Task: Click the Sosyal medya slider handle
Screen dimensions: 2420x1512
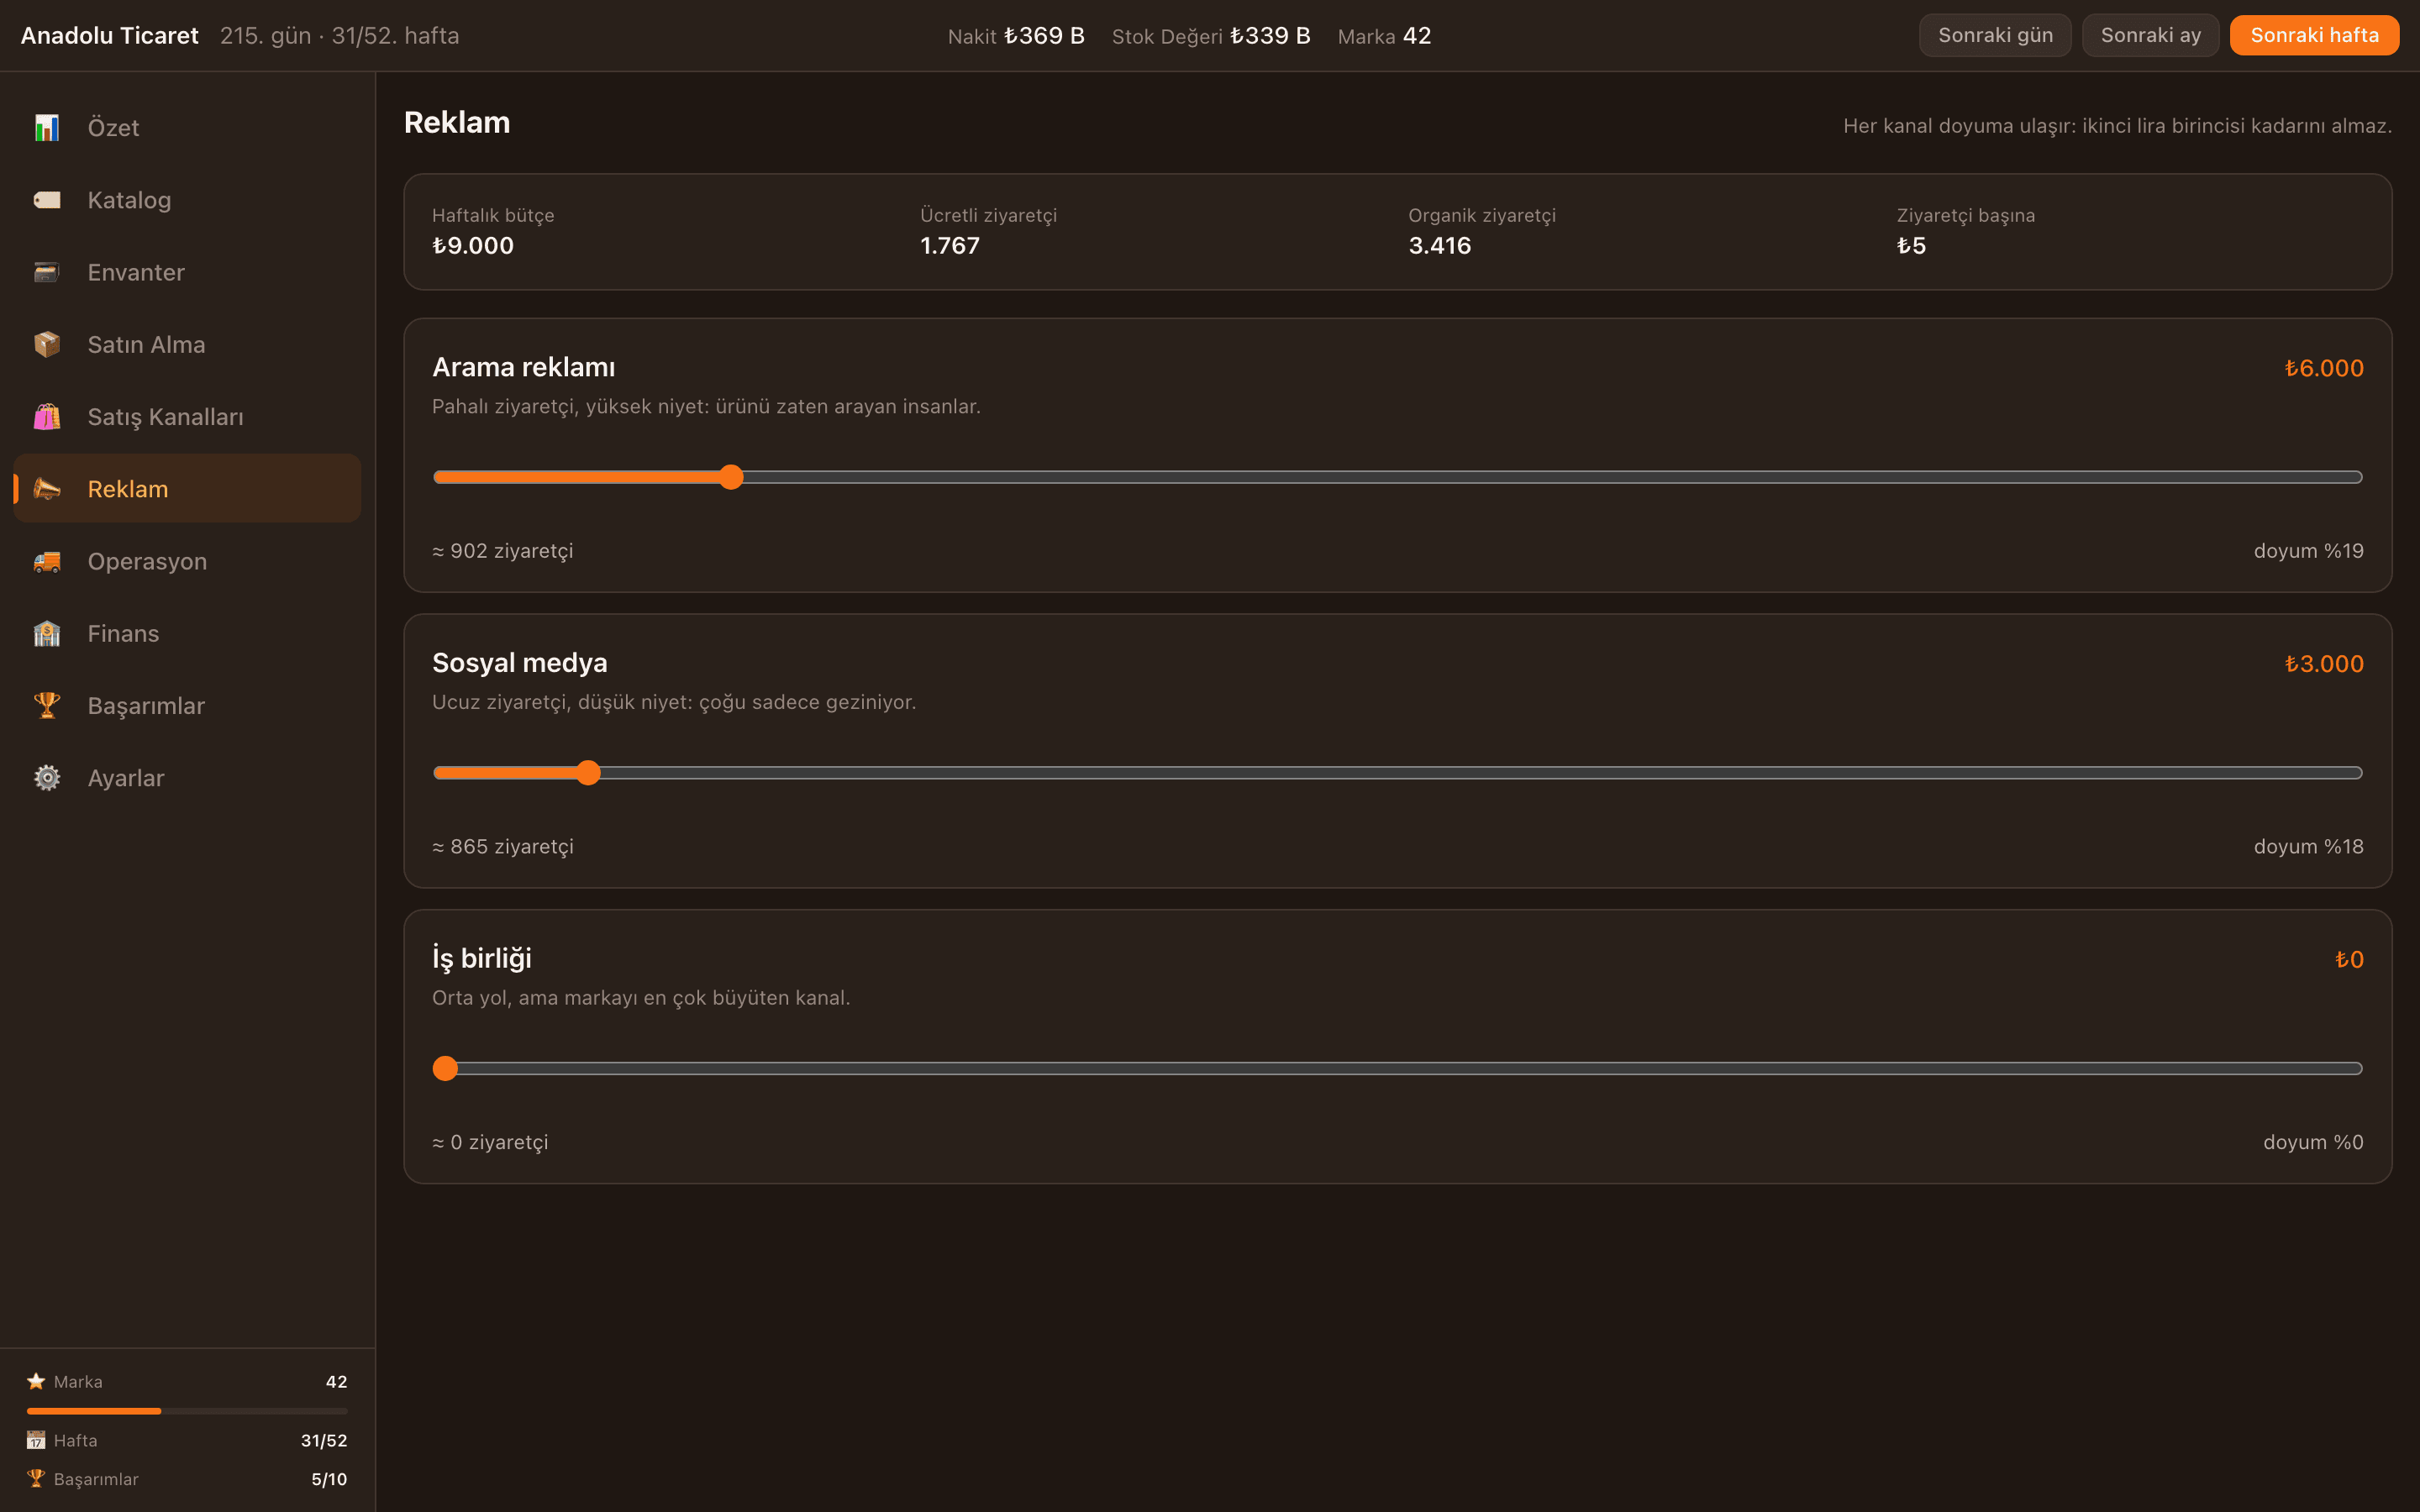Action: [588, 773]
